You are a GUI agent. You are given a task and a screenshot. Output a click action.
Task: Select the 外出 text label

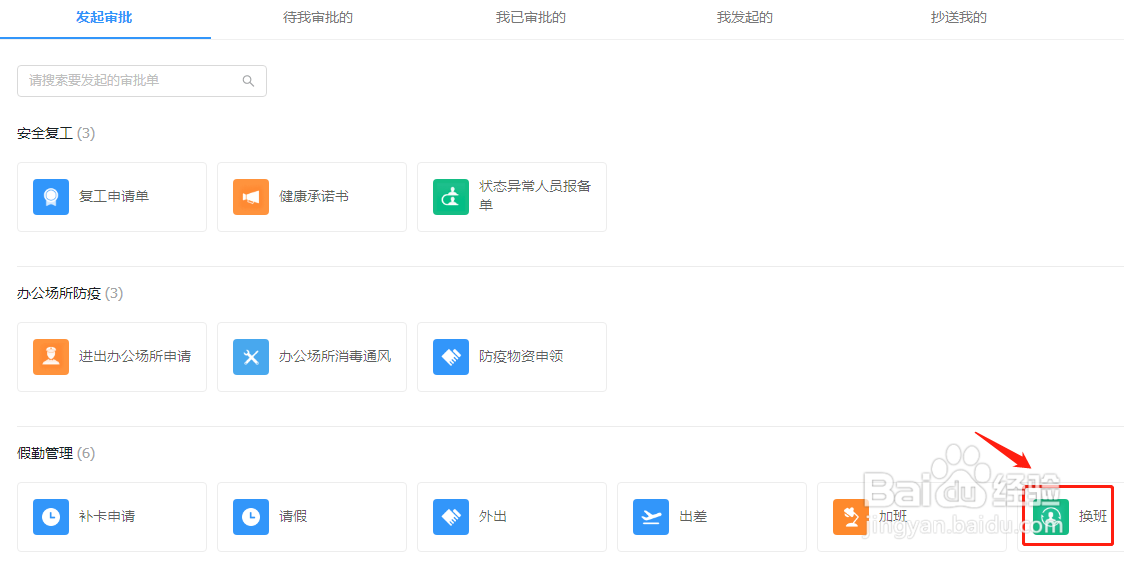(x=493, y=516)
